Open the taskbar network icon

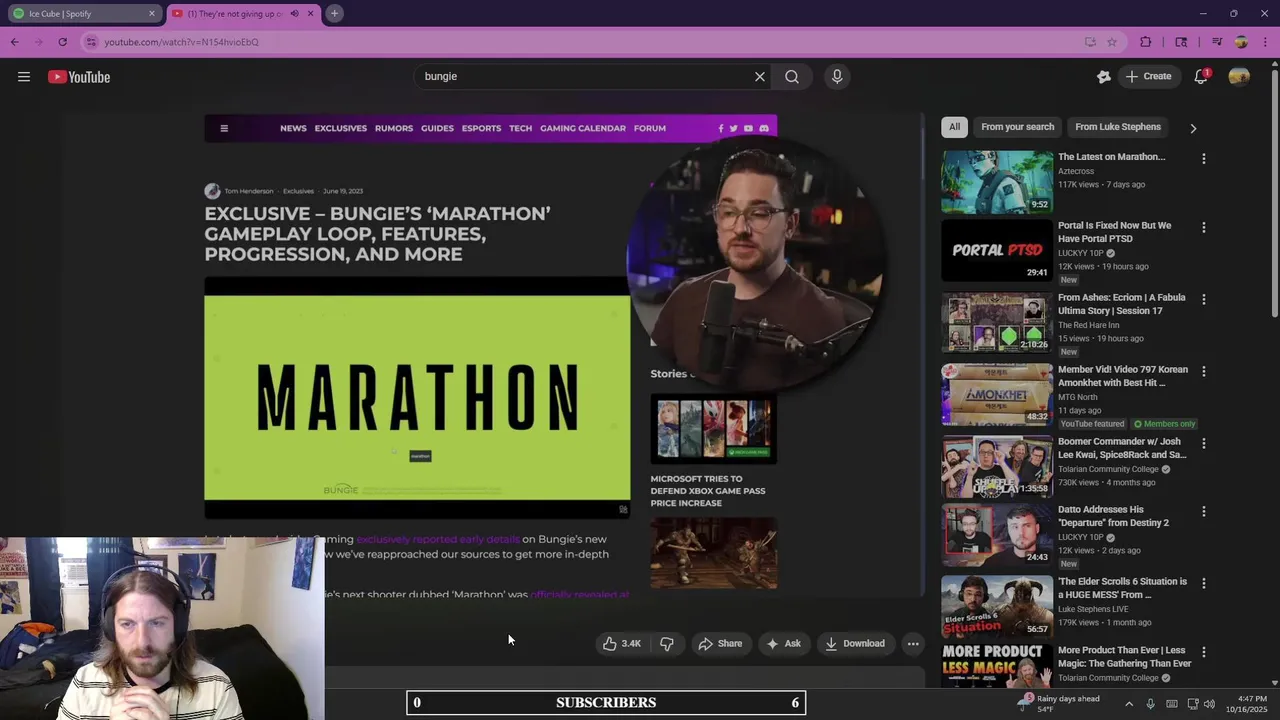tap(1192, 704)
